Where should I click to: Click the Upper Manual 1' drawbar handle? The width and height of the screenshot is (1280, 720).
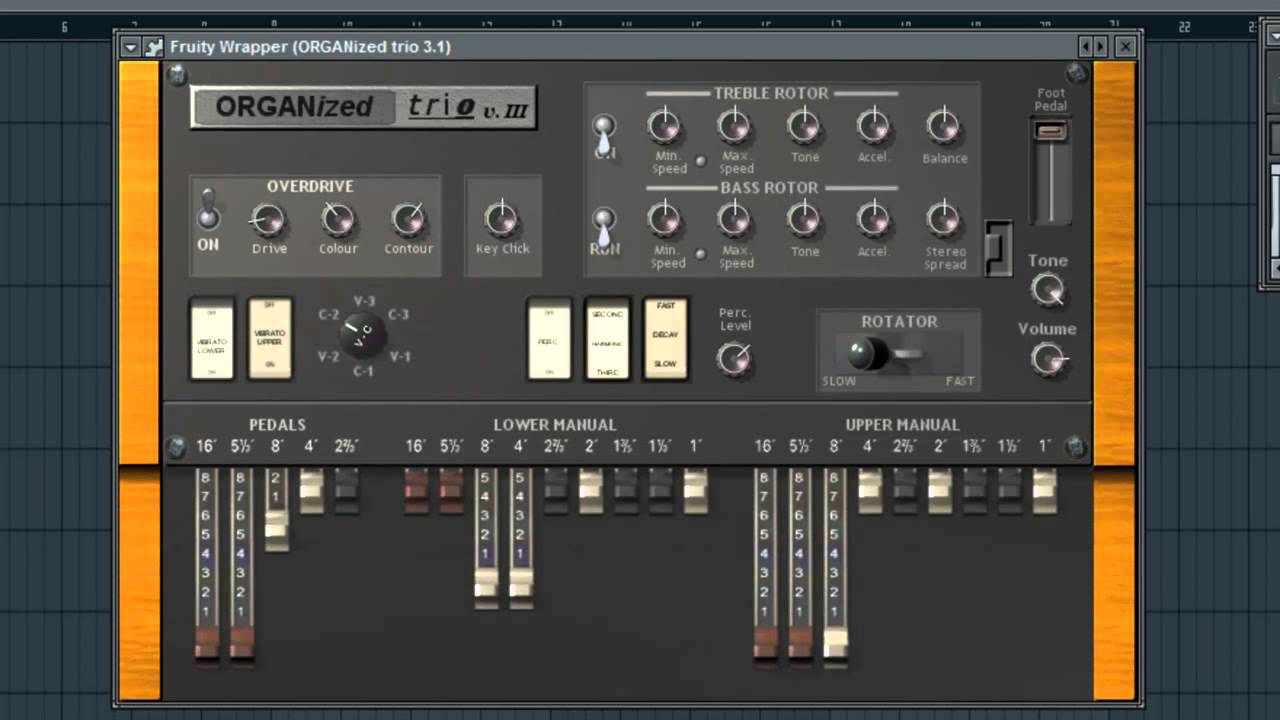1045,491
